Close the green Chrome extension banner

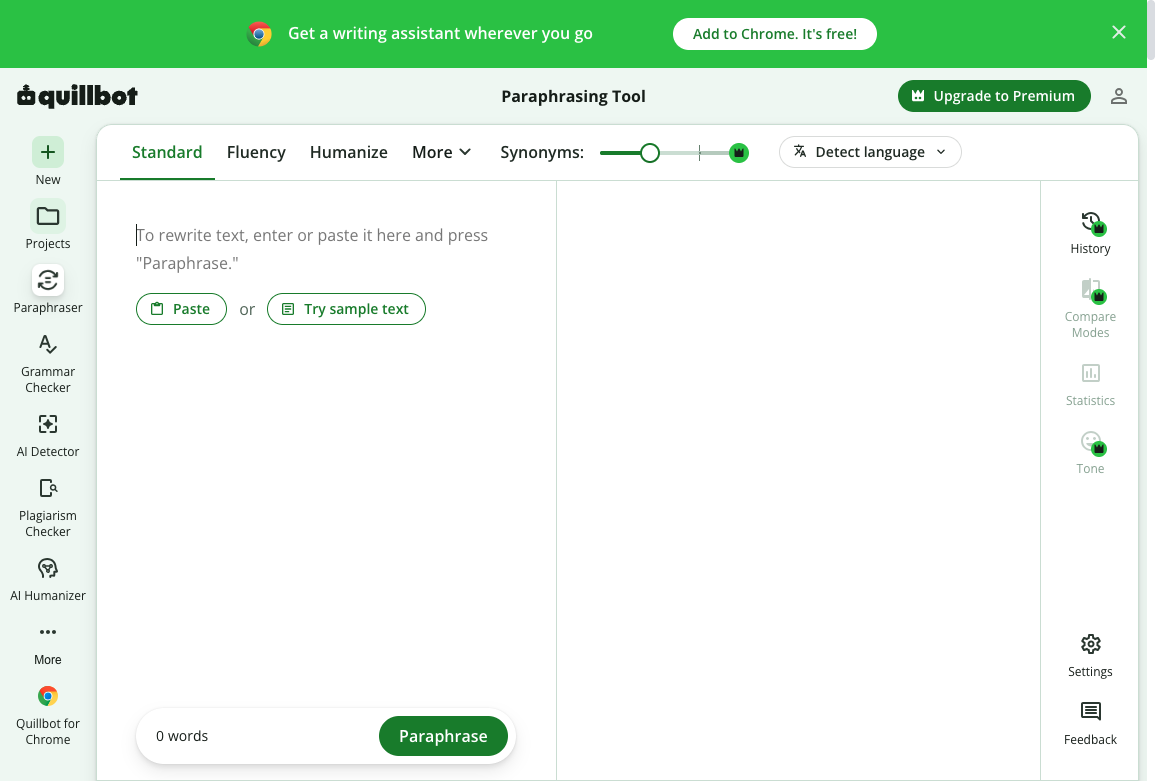[x=1118, y=32]
